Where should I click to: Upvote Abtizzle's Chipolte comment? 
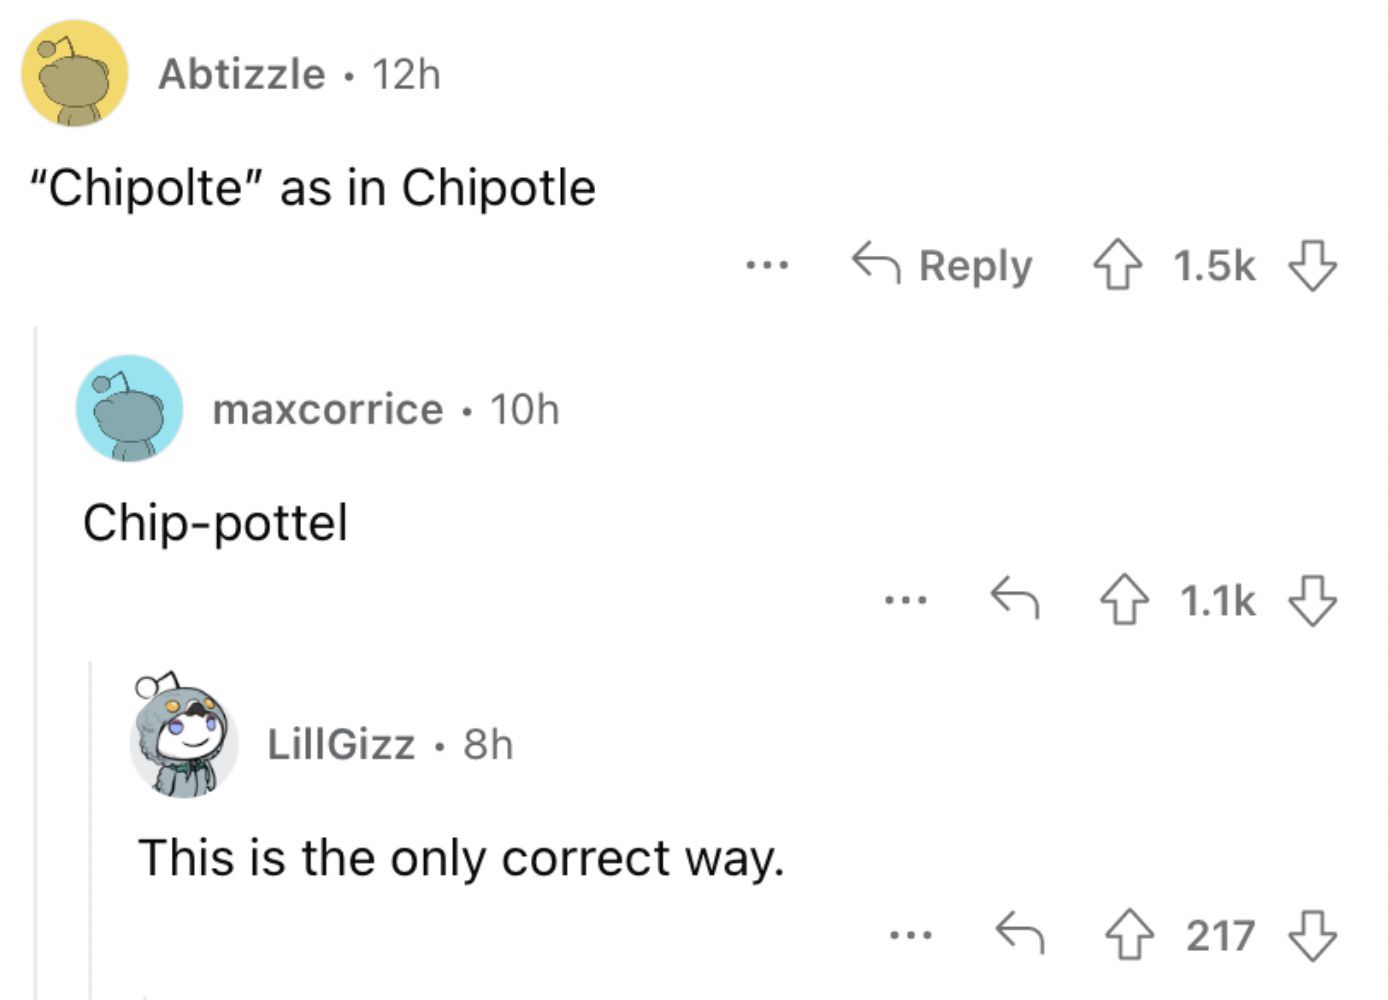click(x=1117, y=266)
